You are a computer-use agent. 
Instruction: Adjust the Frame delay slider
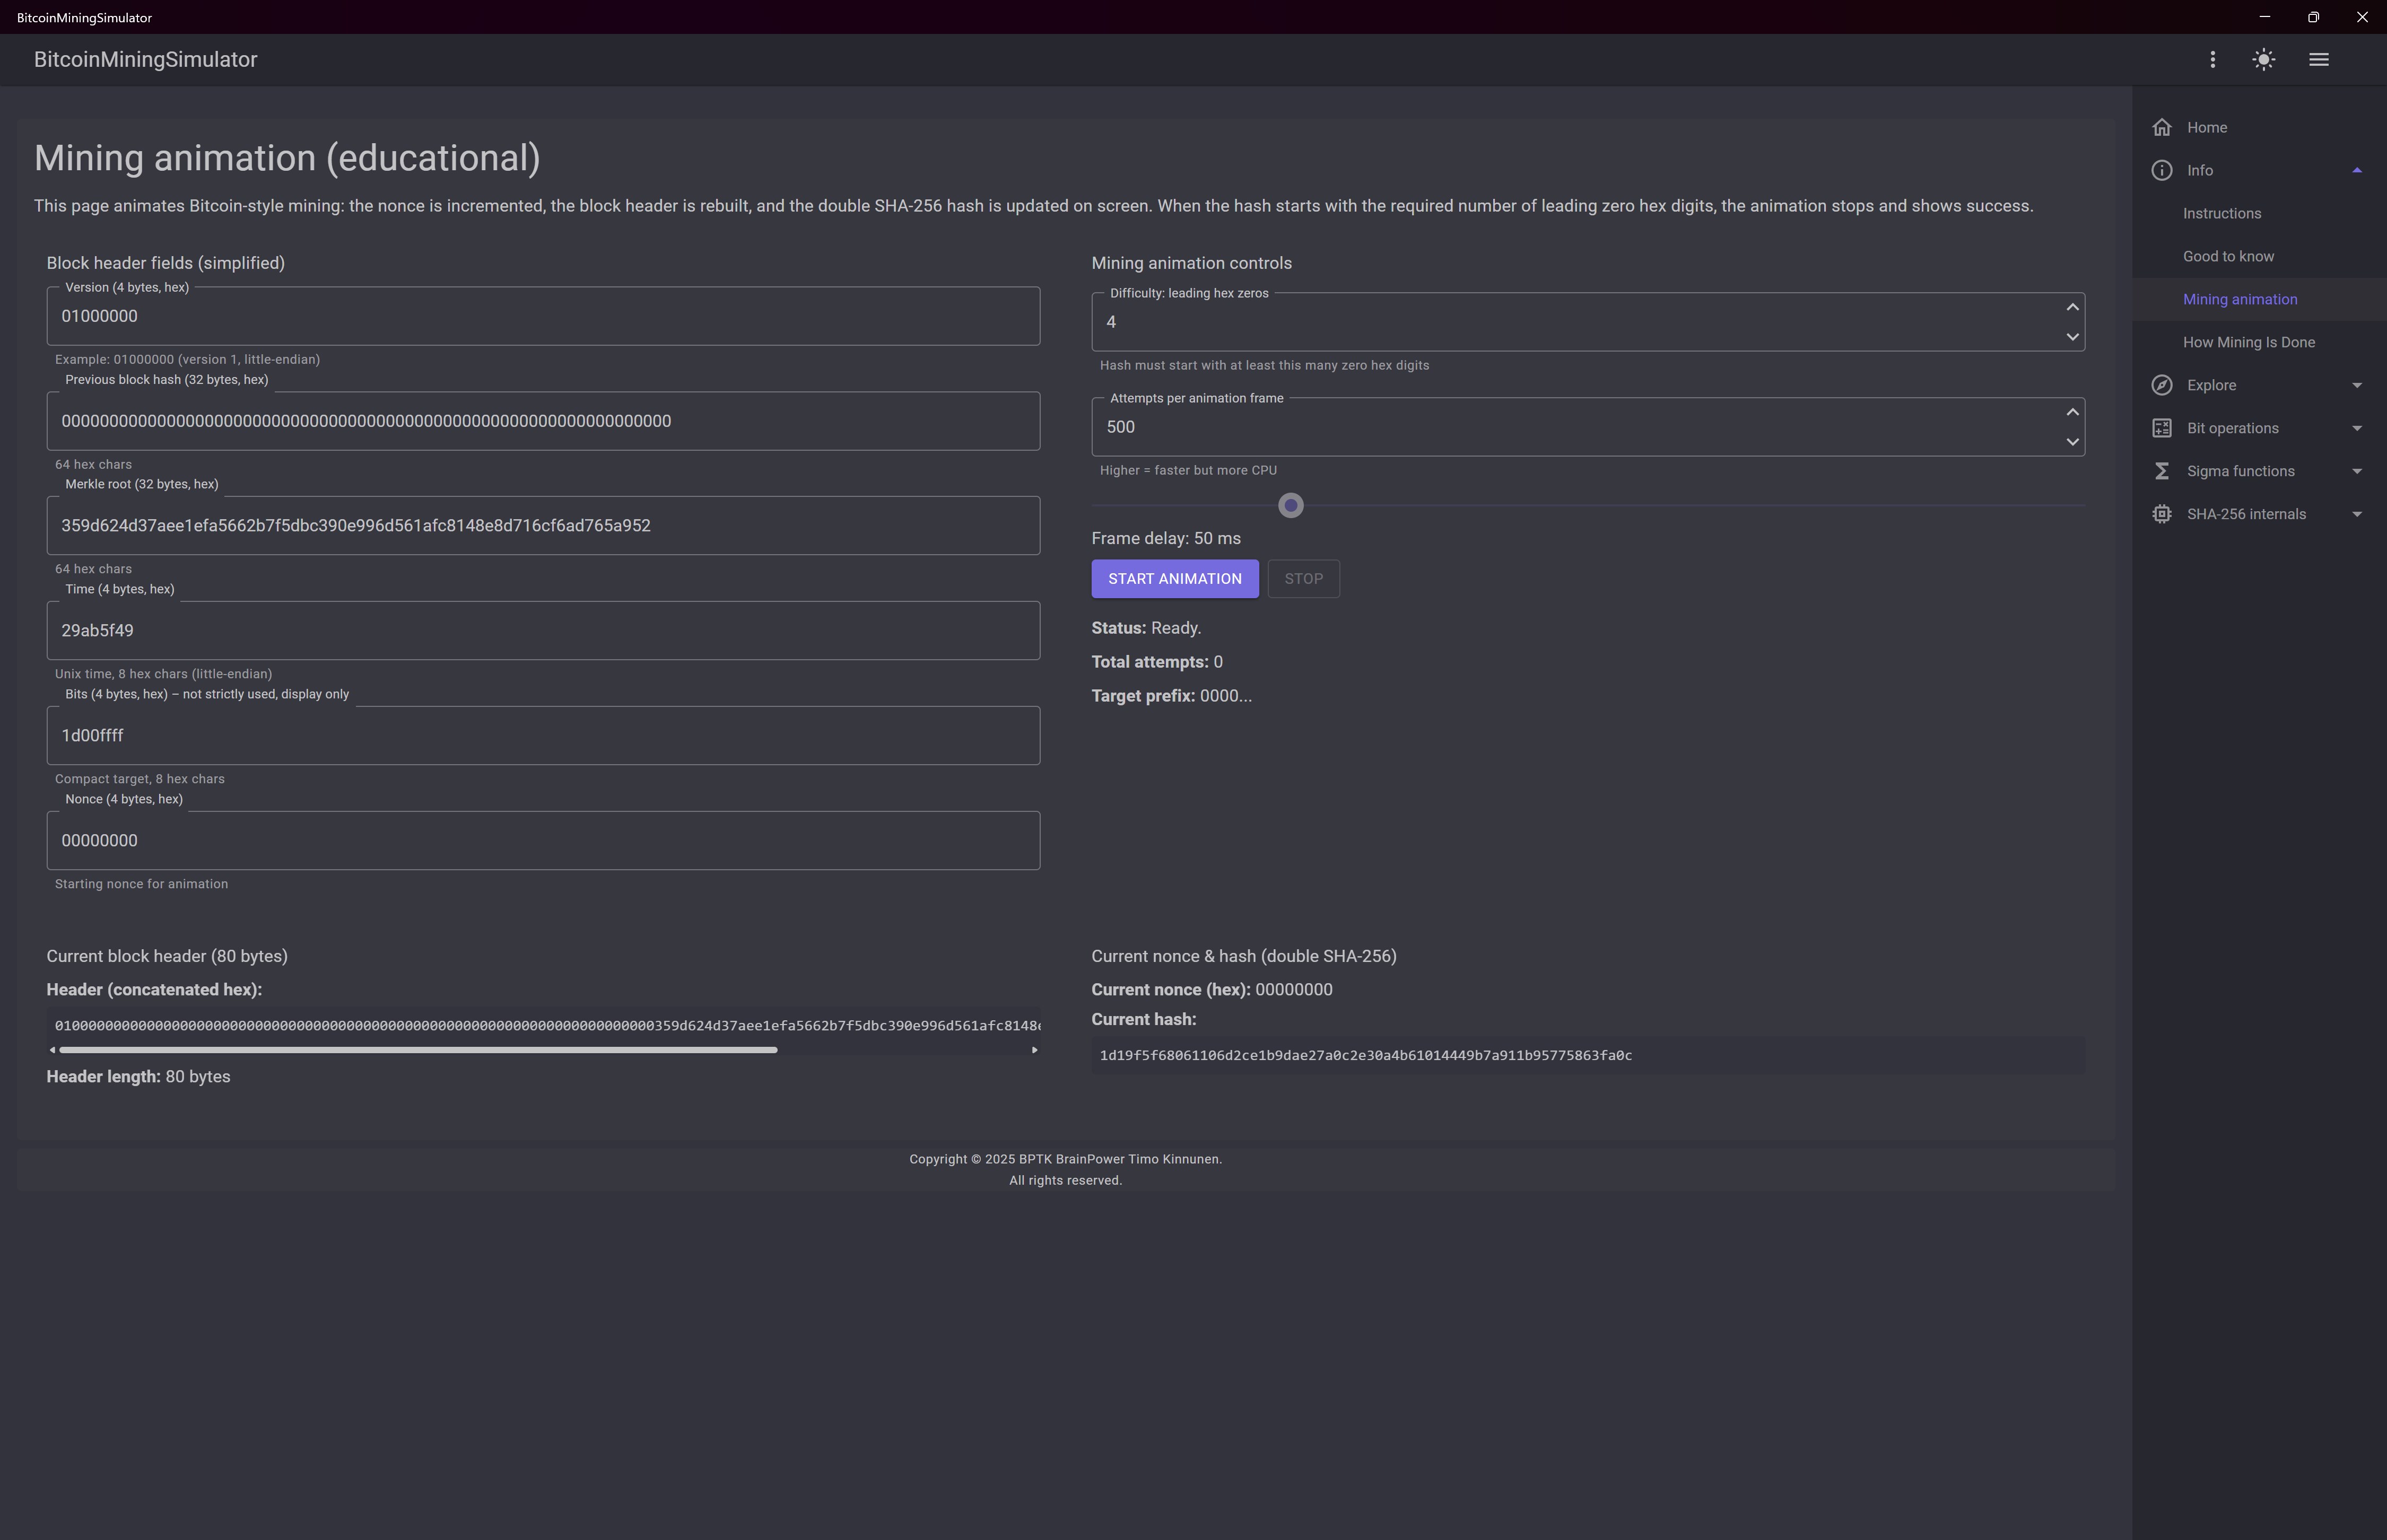pyautogui.click(x=1290, y=504)
